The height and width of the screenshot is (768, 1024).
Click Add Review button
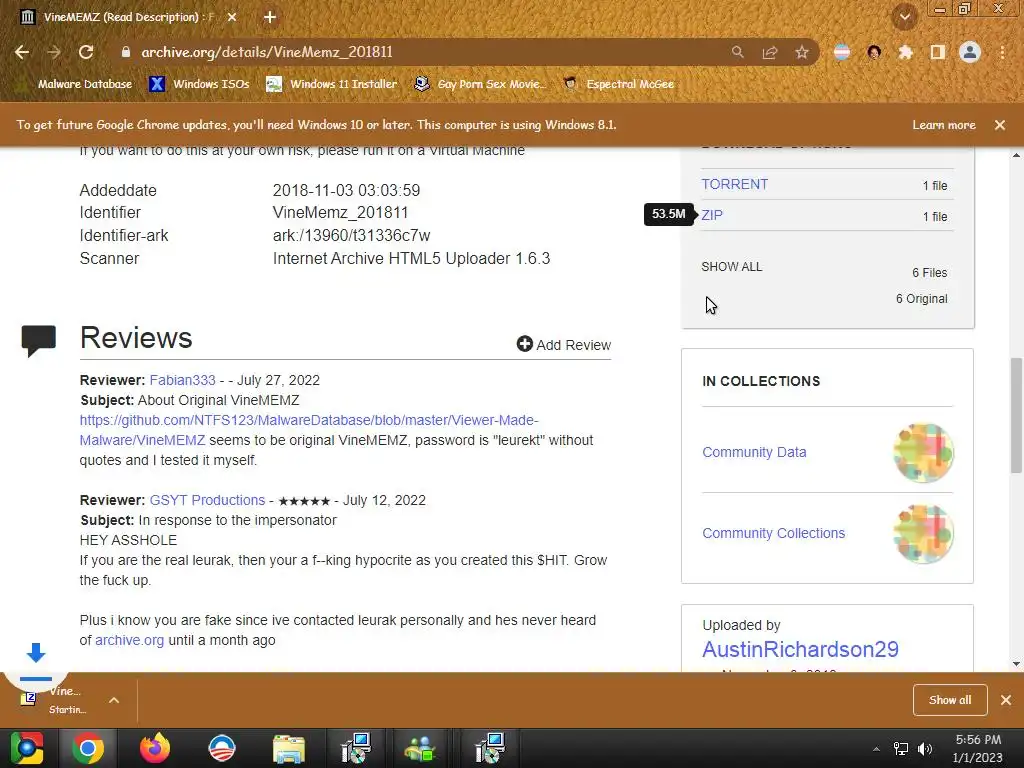pyautogui.click(x=564, y=344)
